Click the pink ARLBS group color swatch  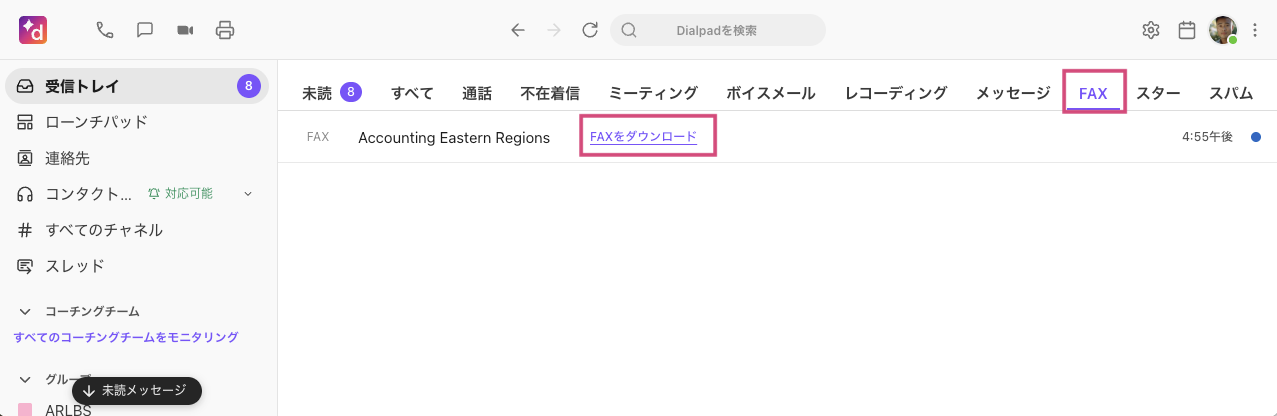25,410
